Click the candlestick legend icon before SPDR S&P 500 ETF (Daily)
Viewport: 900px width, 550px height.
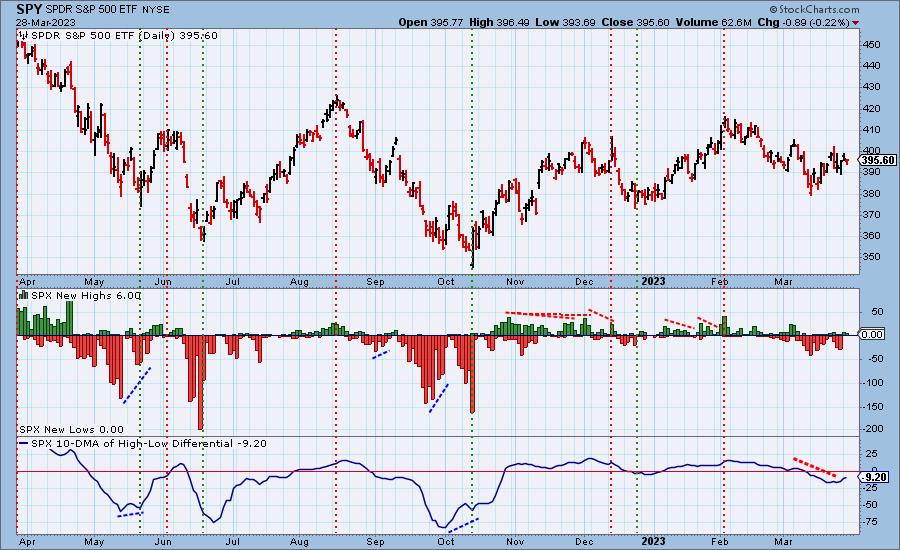(24, 36)
